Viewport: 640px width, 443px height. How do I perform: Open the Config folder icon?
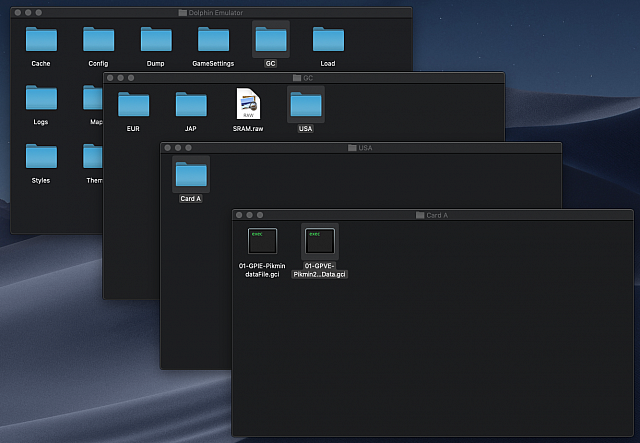click(x=98, y=39)
